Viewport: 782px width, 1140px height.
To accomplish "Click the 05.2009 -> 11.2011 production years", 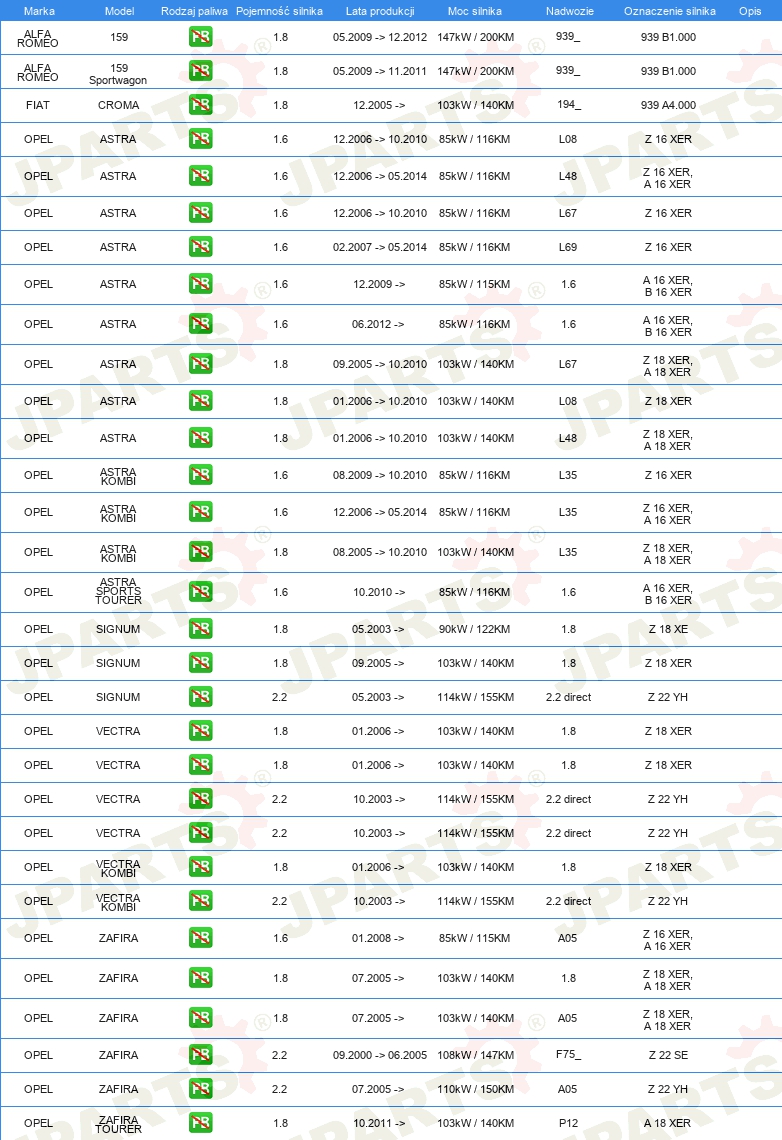I will tap(380, 71).
